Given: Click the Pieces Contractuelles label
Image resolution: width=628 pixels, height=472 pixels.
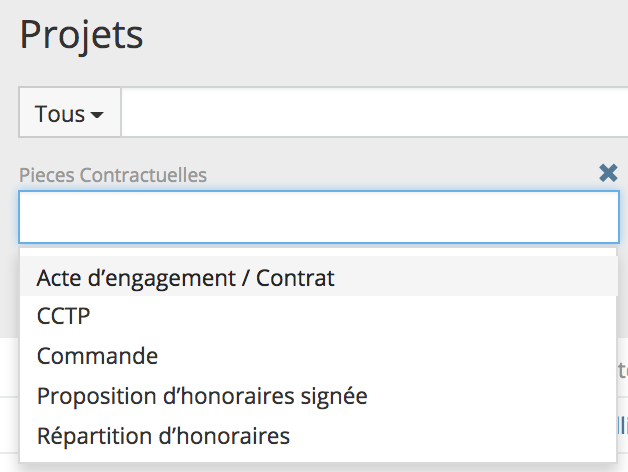Looking at the screenshot, I should (x=113, y=175).
